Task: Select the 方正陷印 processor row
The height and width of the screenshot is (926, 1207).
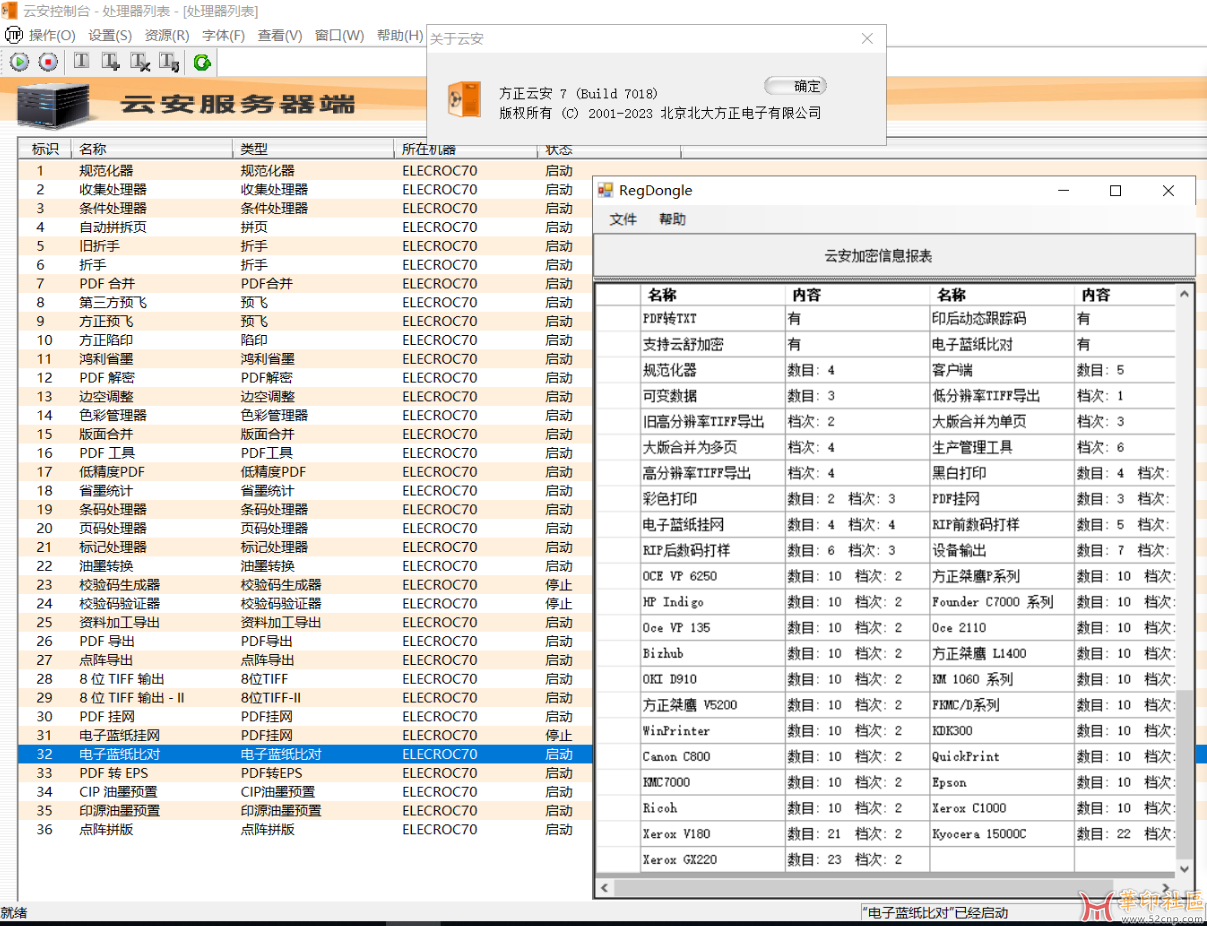Action: 105,340
